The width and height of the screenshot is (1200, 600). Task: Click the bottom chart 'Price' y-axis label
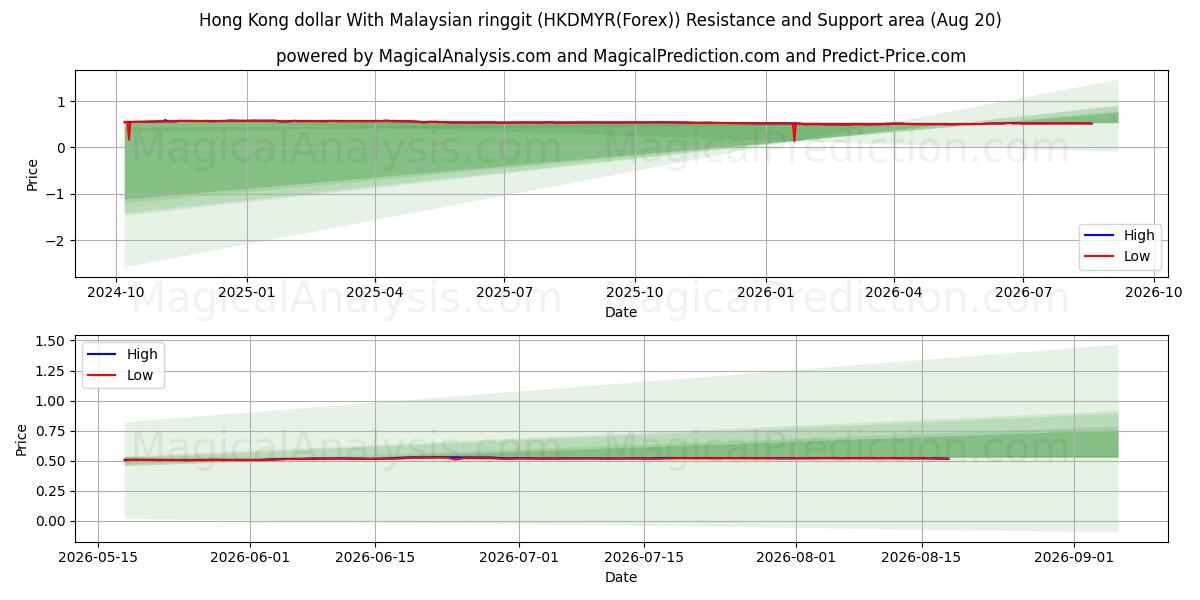22,439
